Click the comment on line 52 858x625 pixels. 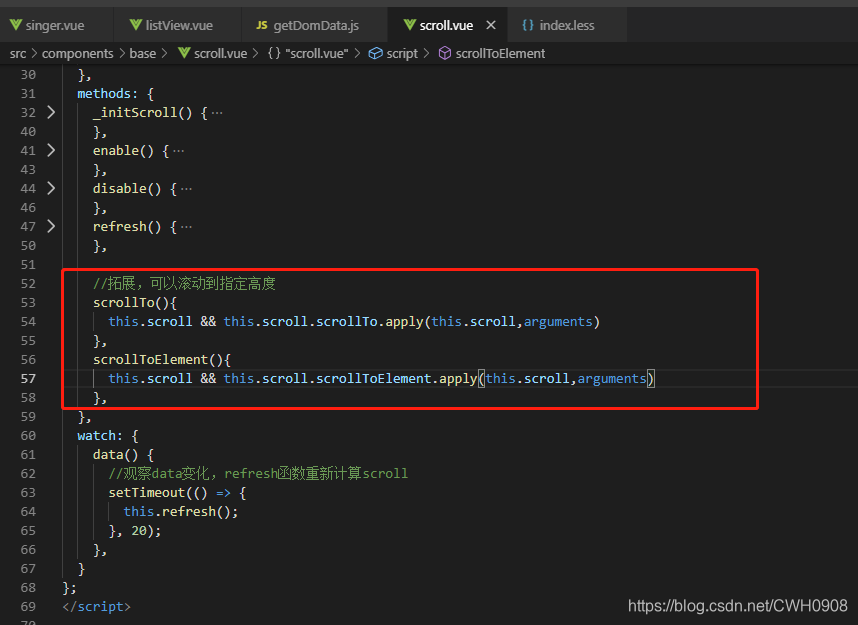click(184, 283)
